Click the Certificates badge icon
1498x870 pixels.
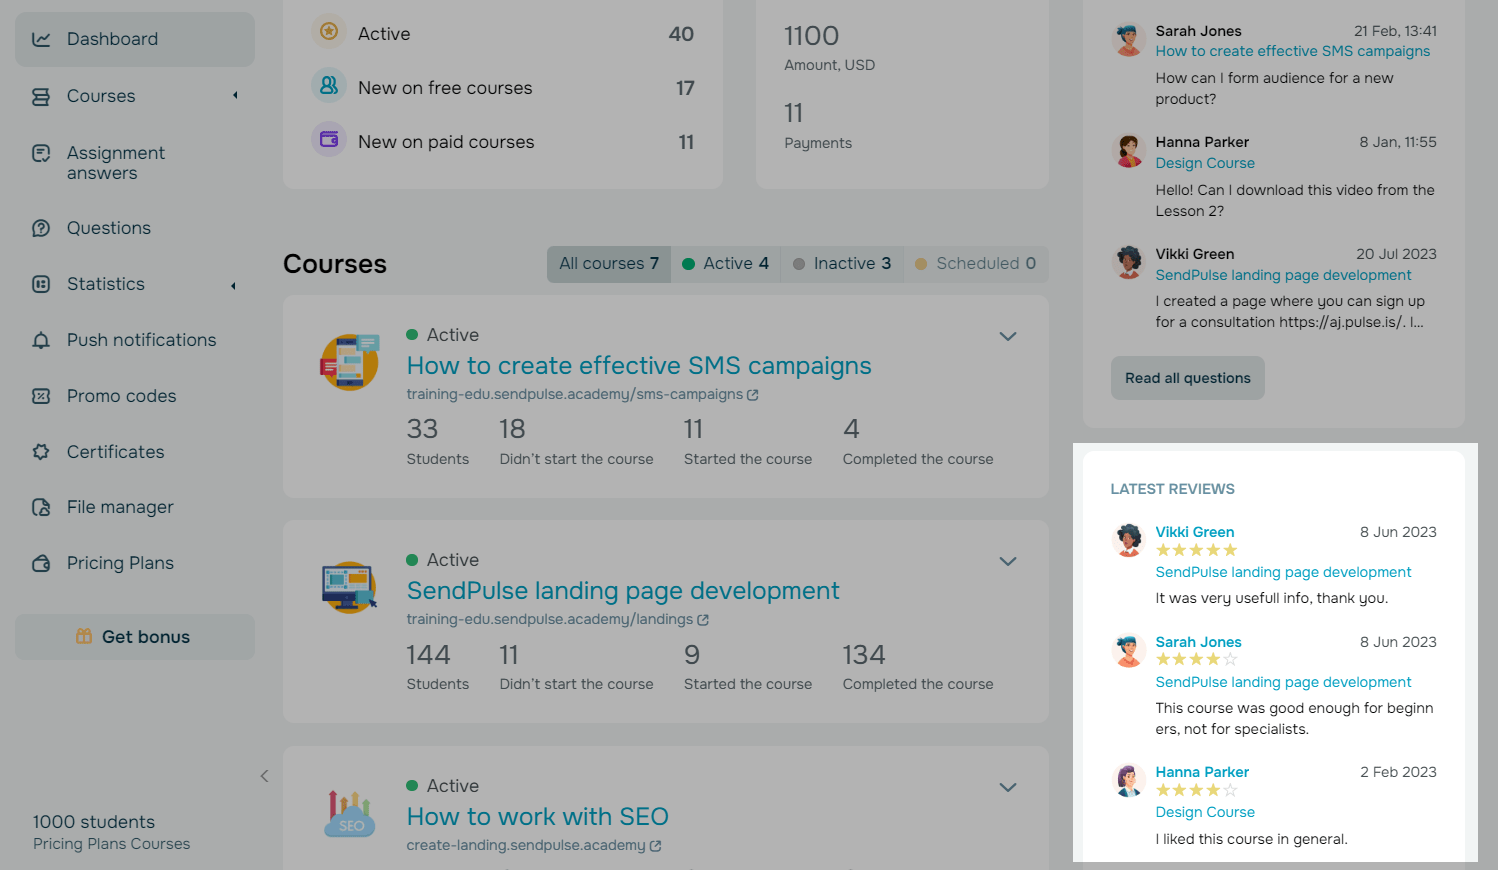(41, 452)
